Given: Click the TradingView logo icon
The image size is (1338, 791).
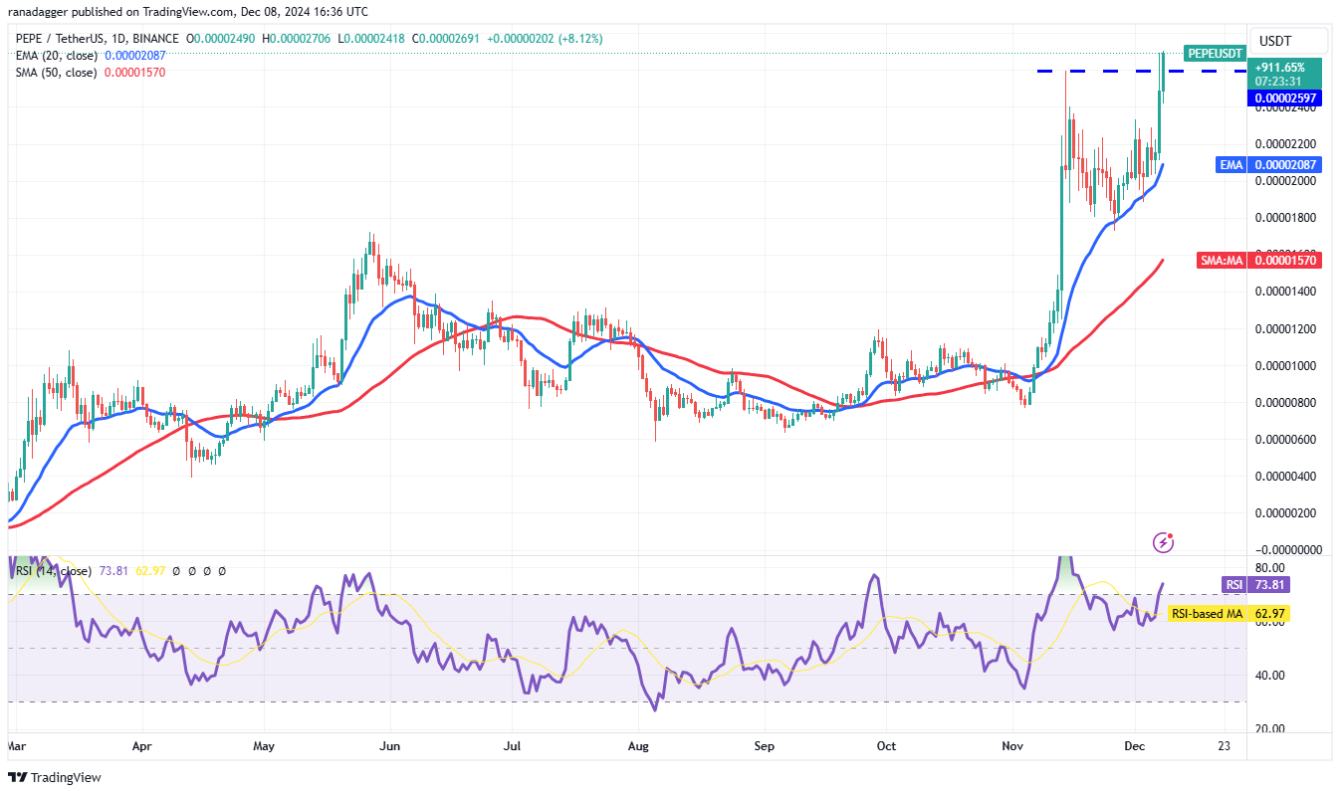Looking at the screenshot, I should [18, 777].
